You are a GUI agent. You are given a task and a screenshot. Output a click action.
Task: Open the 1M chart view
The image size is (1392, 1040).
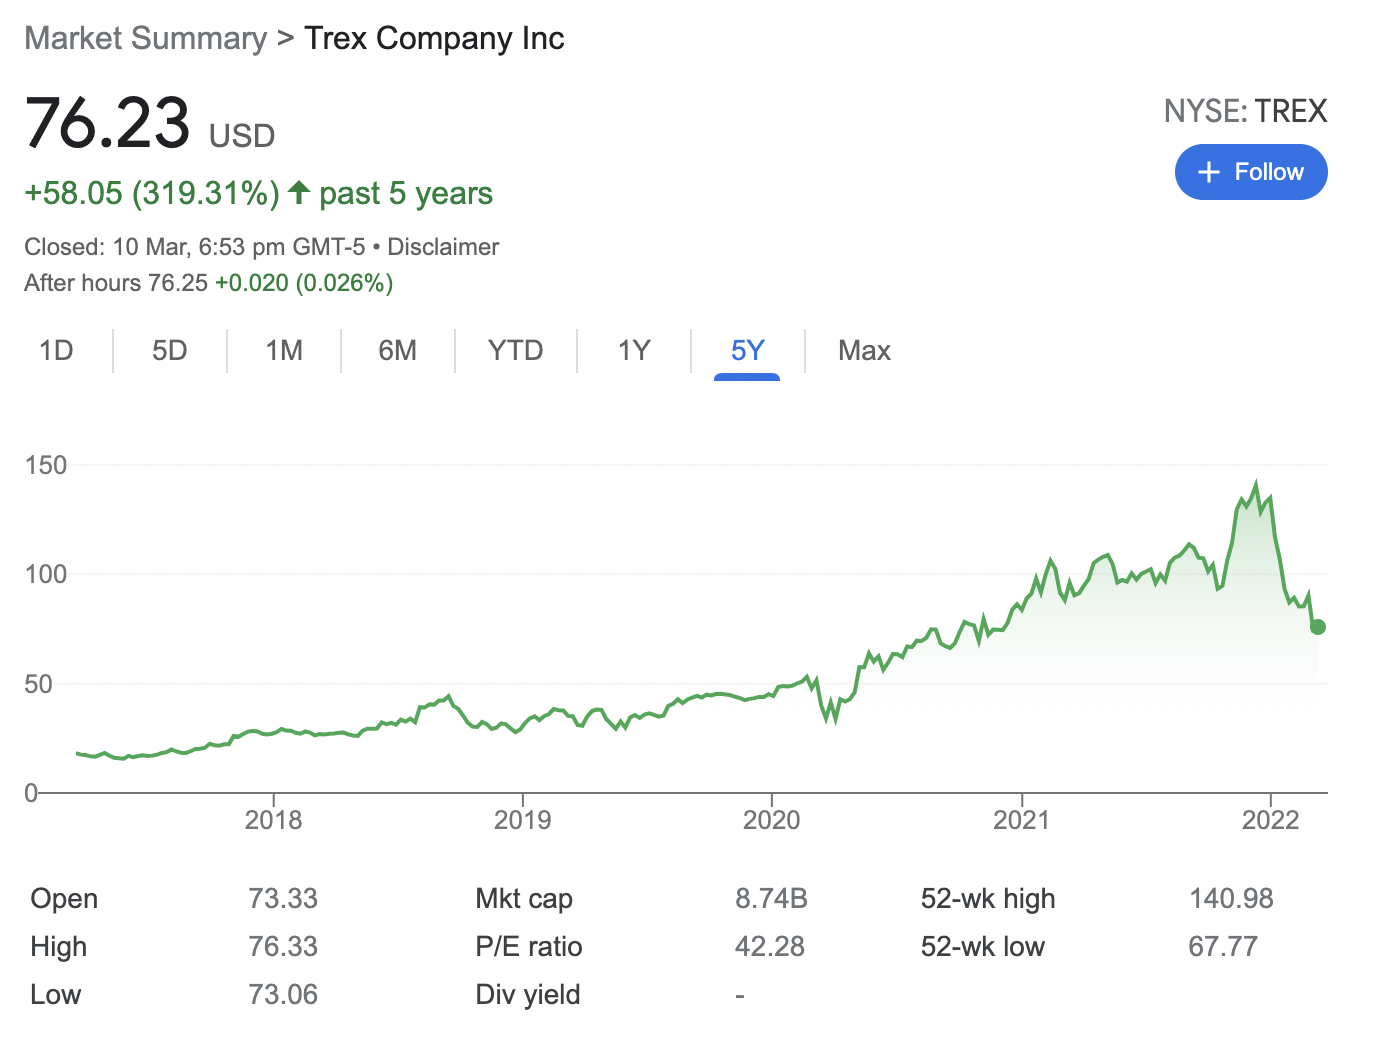pos(283,351)
